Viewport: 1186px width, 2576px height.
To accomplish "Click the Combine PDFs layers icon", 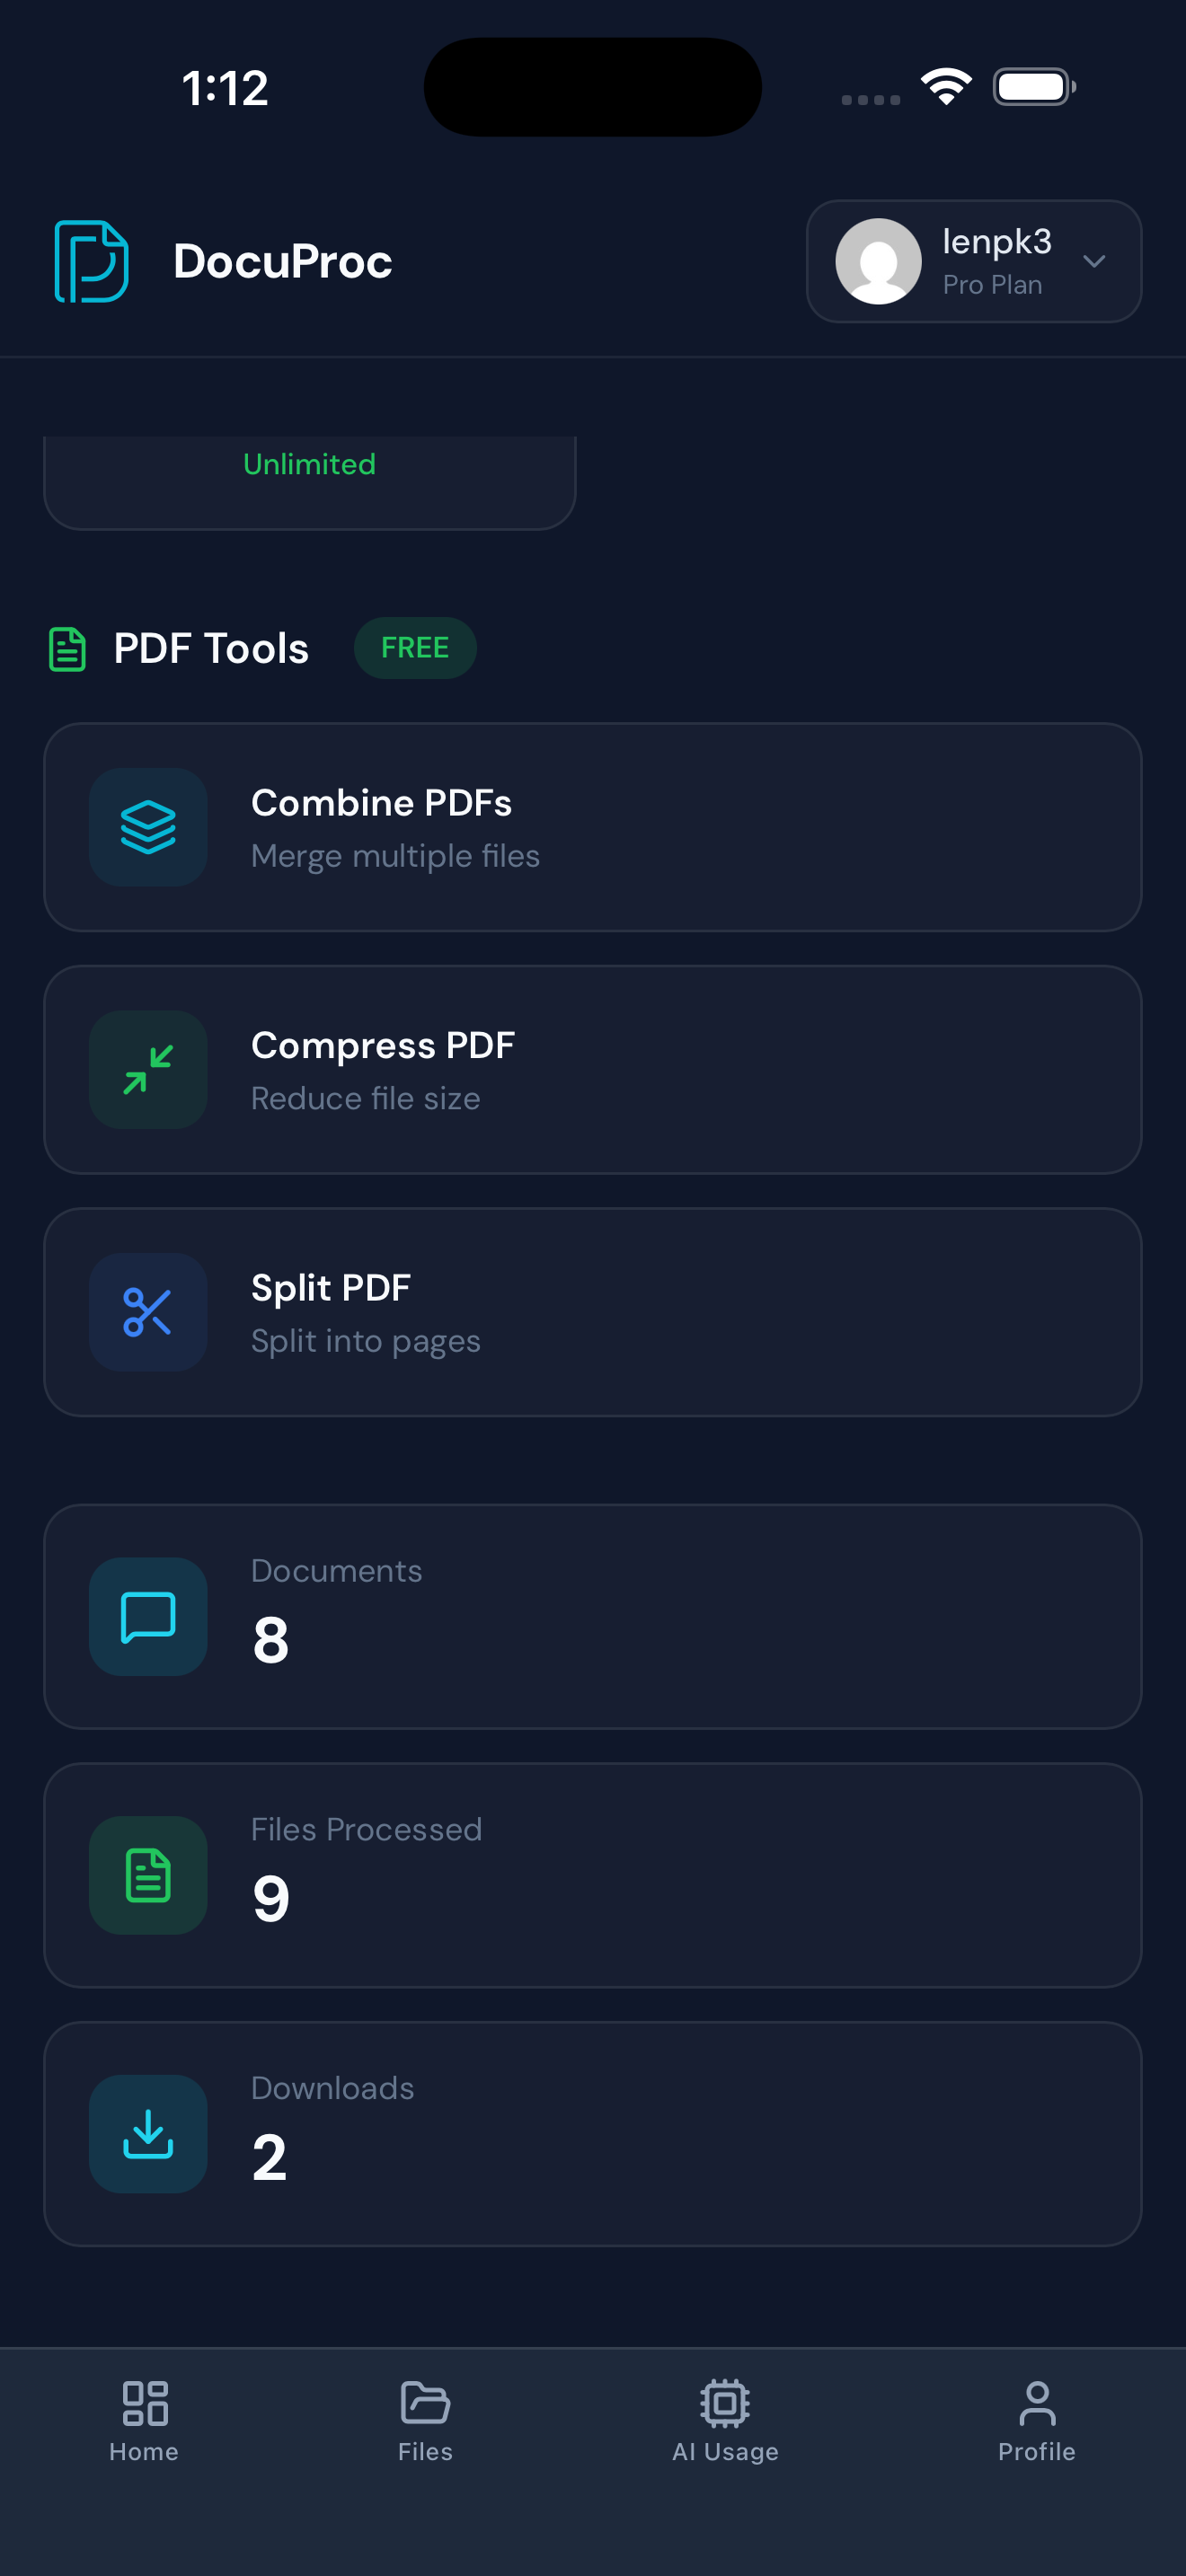I will 148,827.
